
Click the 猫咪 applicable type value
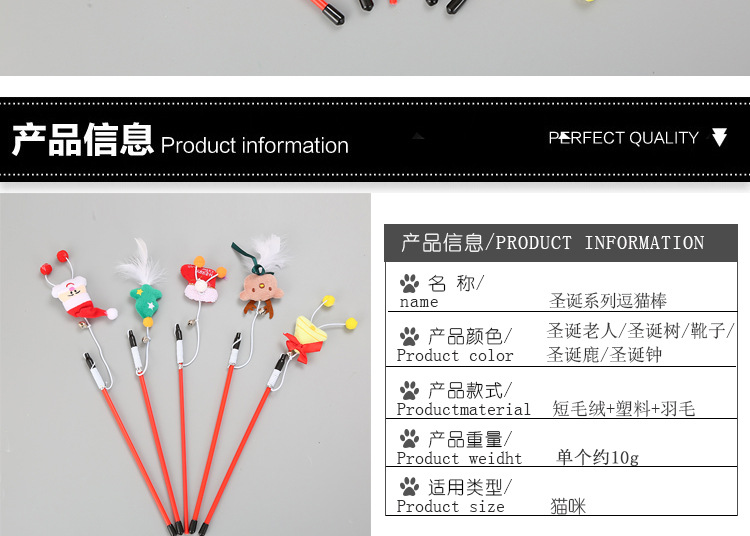(568, 506)
